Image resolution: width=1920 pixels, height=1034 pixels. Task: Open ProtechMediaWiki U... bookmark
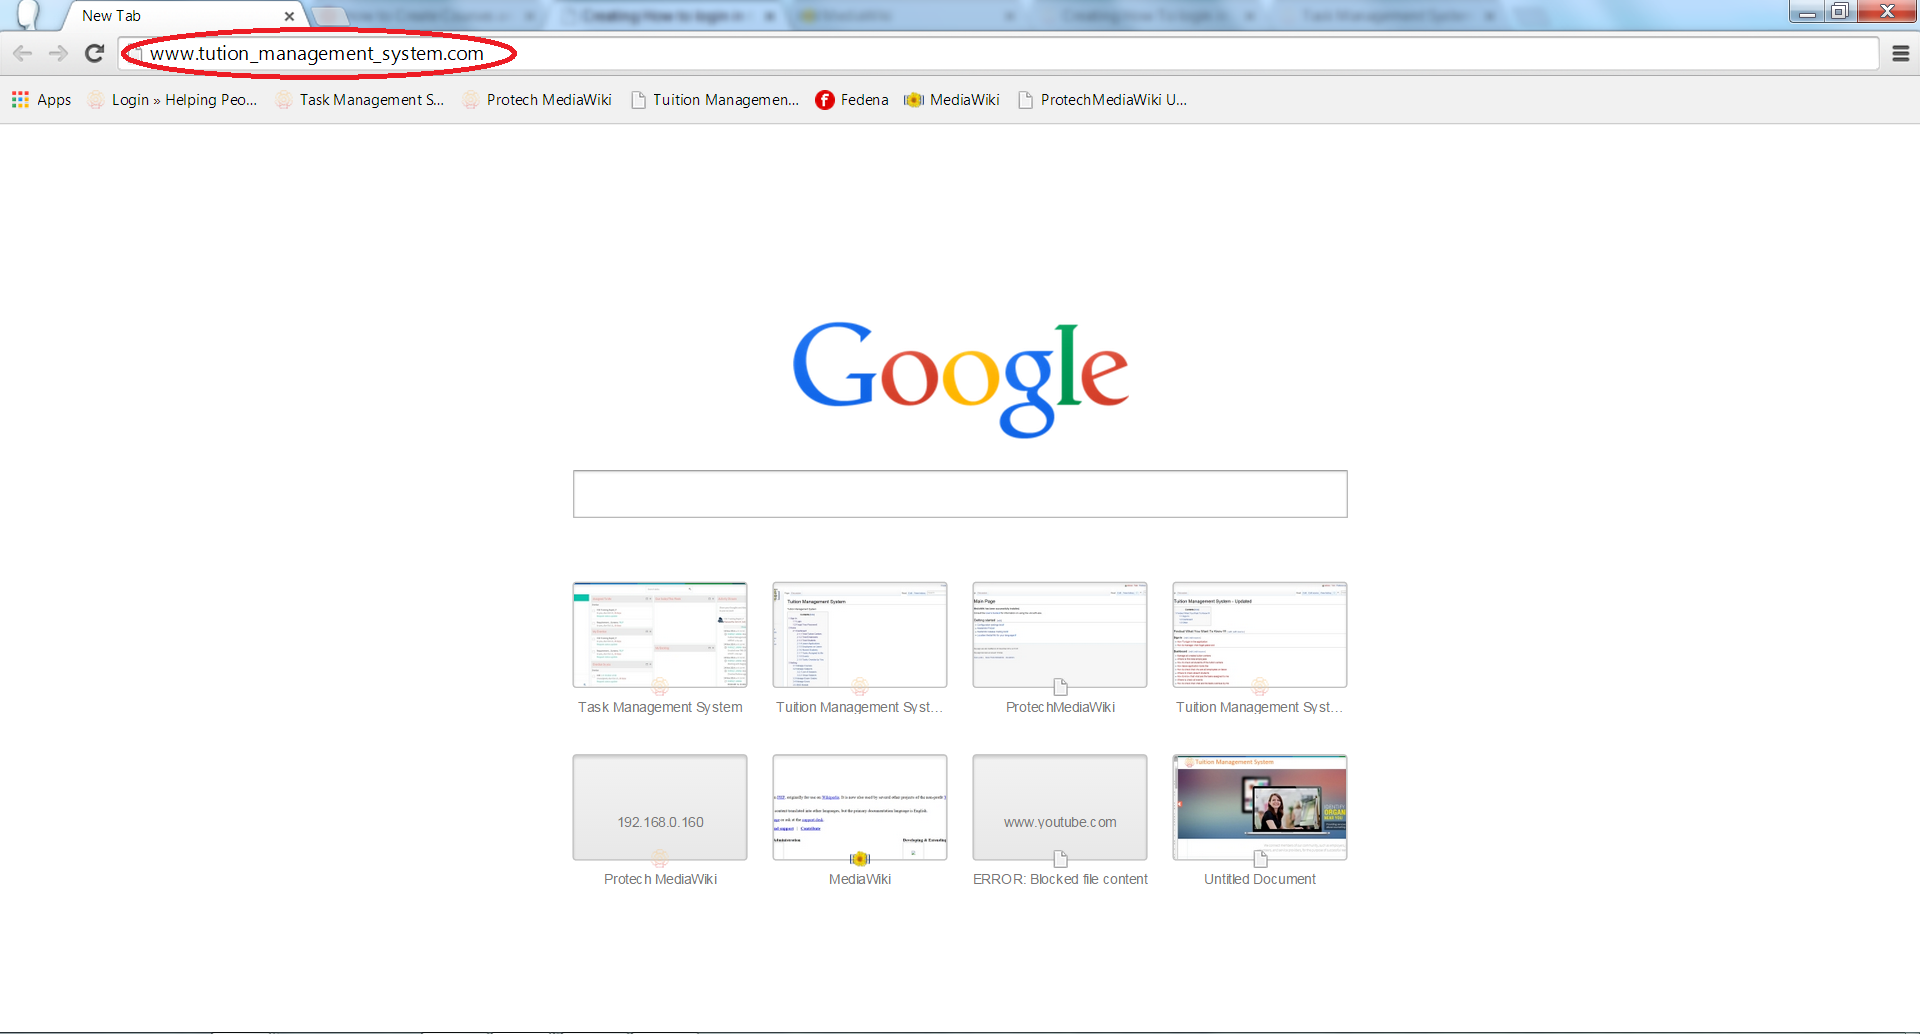pos(1102,100)
